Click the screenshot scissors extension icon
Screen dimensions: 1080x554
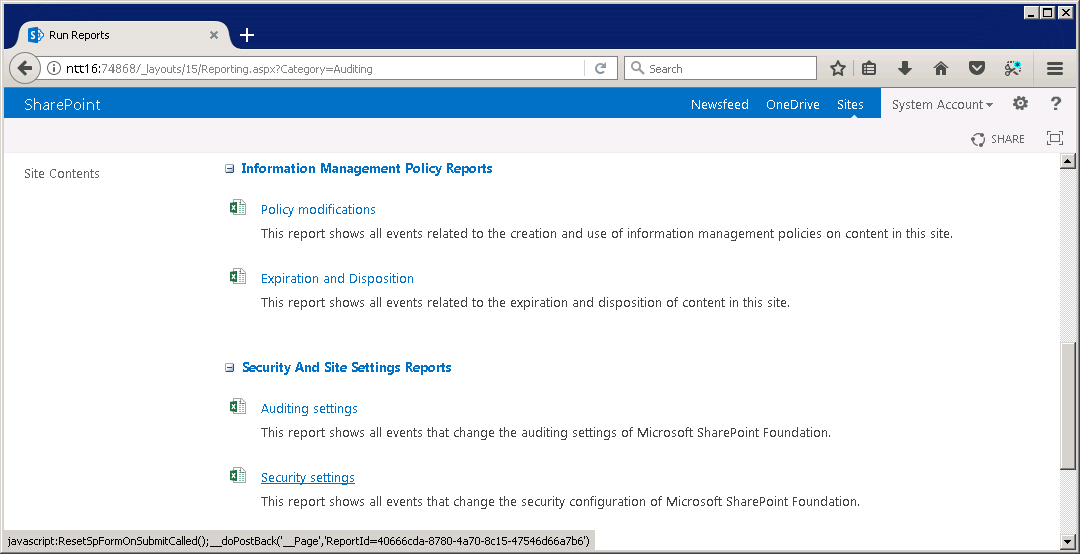1012,68
